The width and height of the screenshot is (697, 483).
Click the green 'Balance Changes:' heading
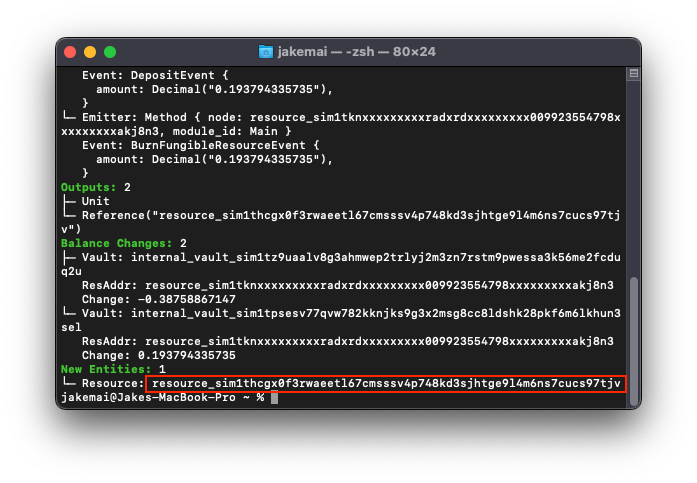tap(115, 243)
